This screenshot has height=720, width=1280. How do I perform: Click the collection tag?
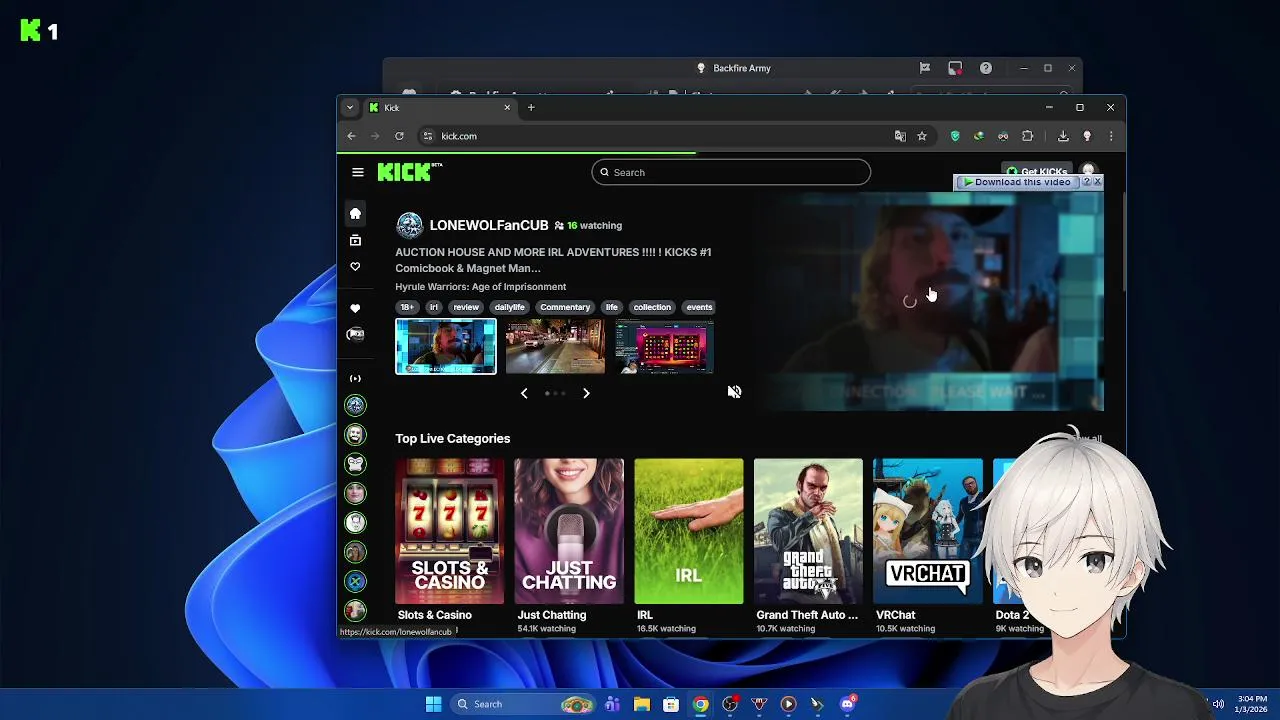tap(652, 307)
